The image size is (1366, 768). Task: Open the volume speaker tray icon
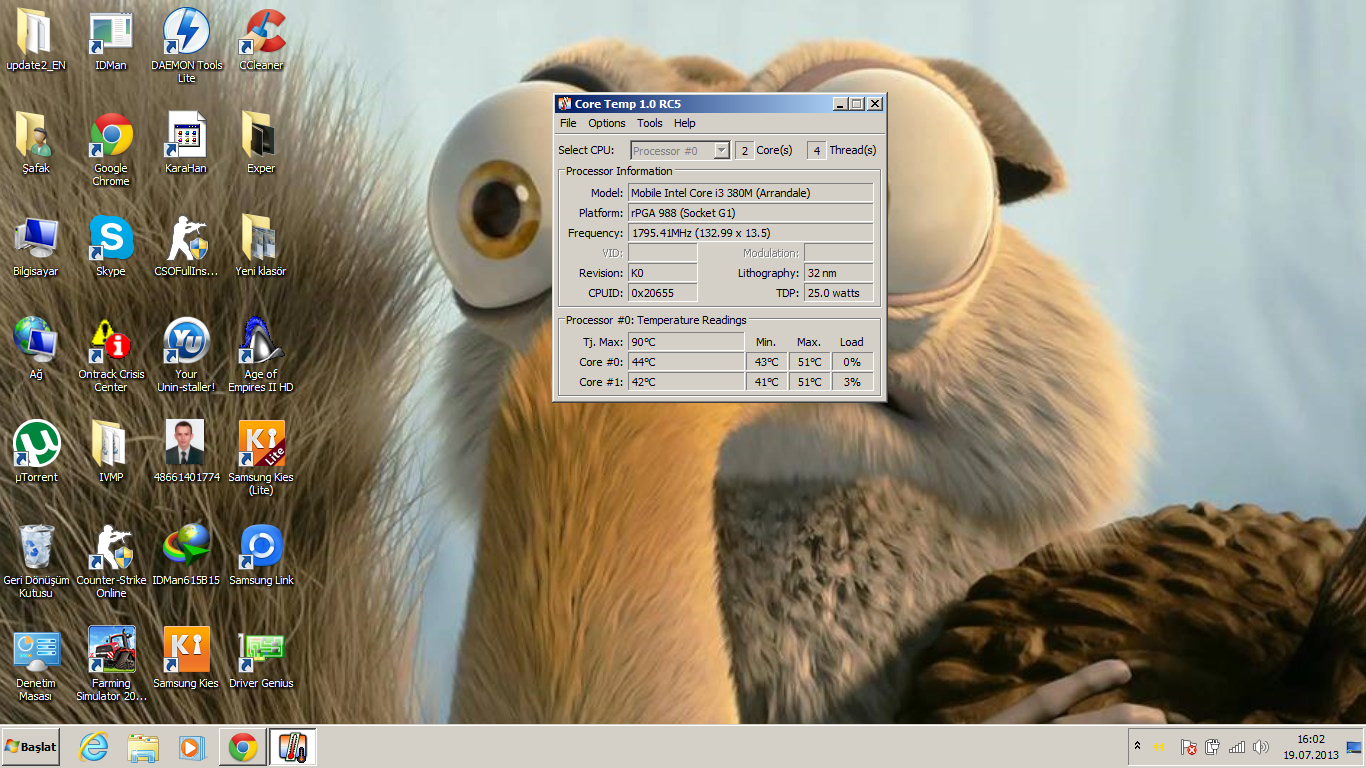click(1261, 747)
